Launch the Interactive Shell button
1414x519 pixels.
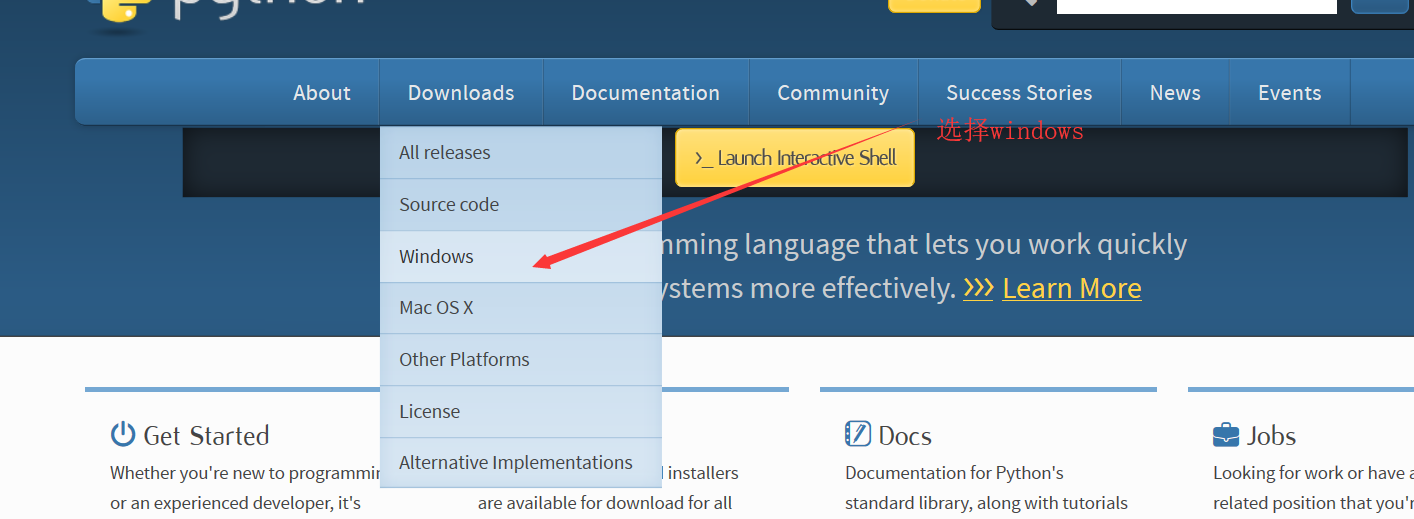coord(795,158)
